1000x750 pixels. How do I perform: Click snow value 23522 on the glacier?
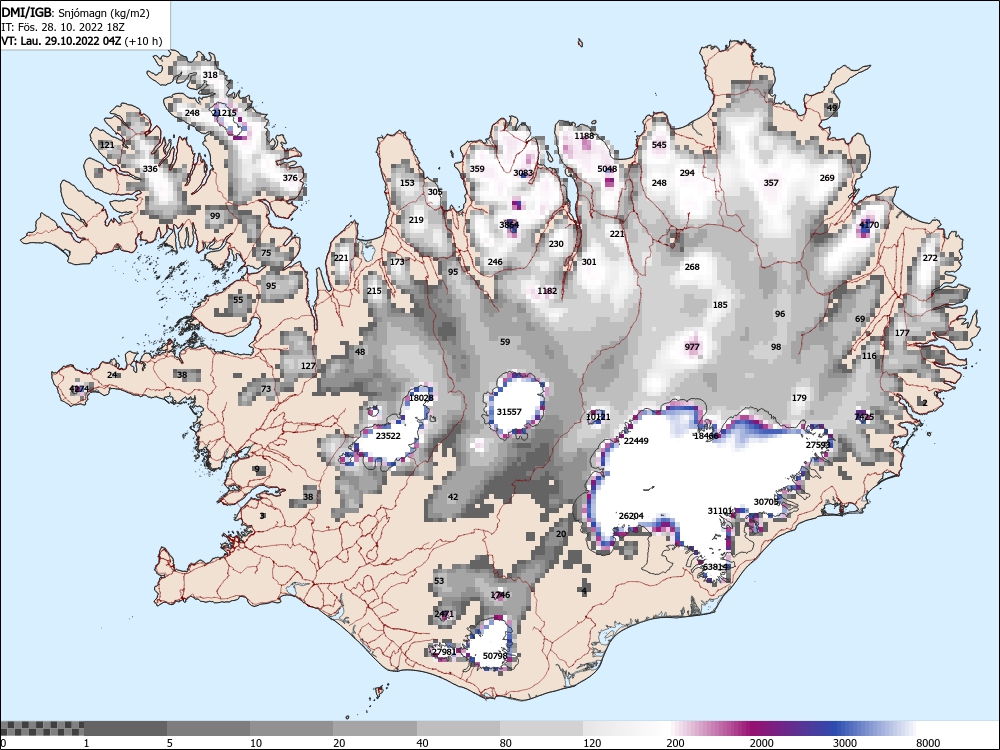click(x=388, y=436)
